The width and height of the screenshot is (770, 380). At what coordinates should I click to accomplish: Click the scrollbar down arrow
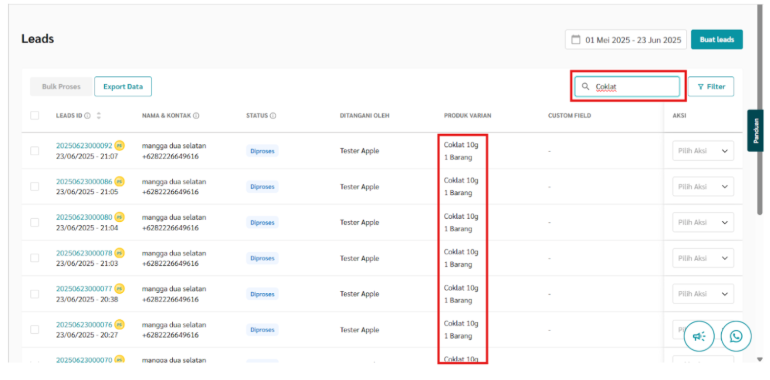(x=760, y=359)
